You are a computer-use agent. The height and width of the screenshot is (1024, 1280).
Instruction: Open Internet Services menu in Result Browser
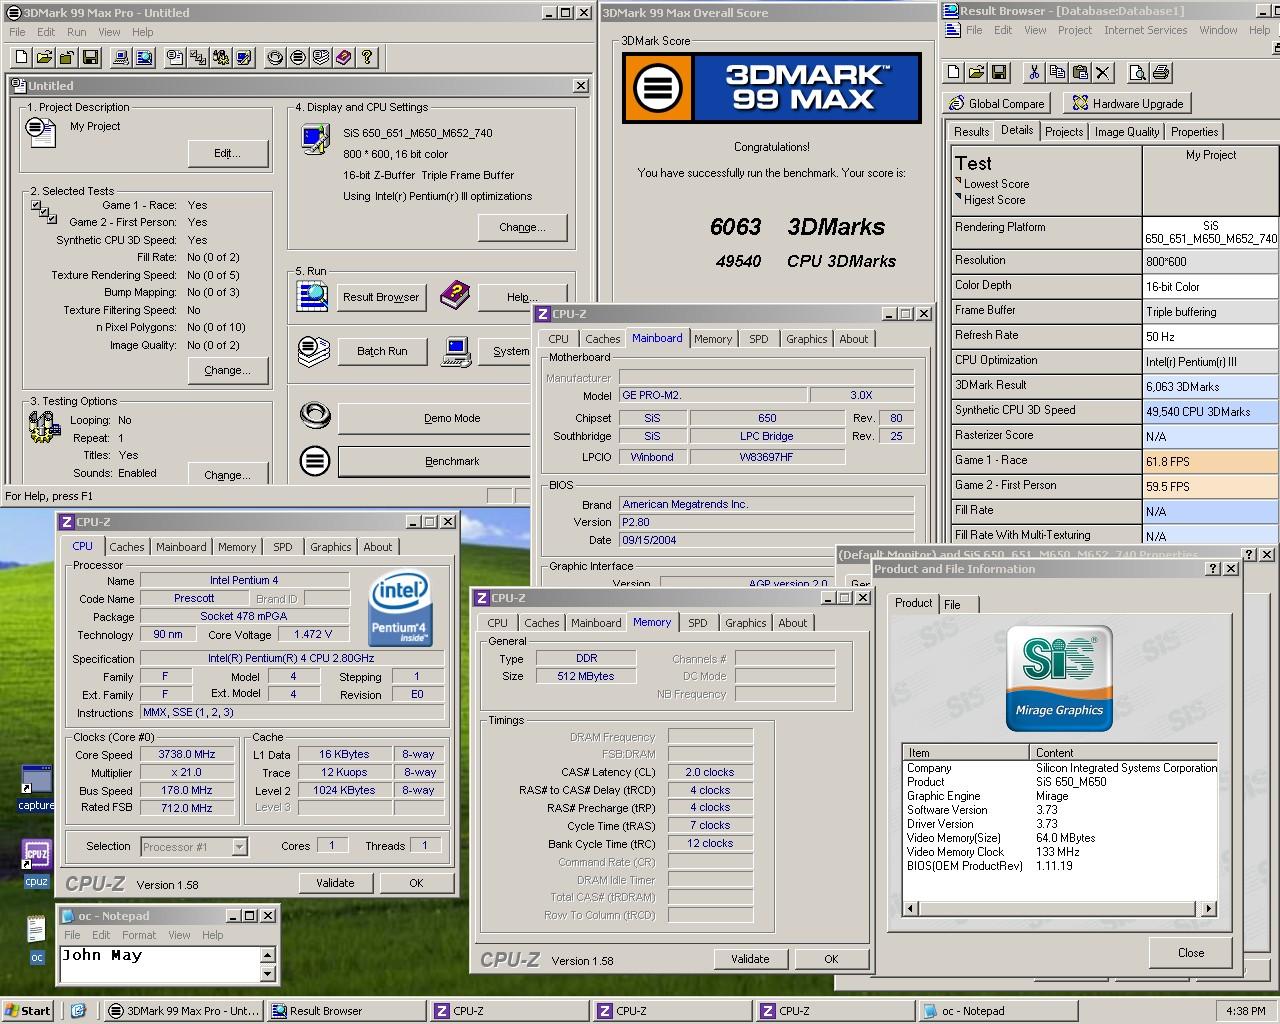click(x=1145, y=30)
